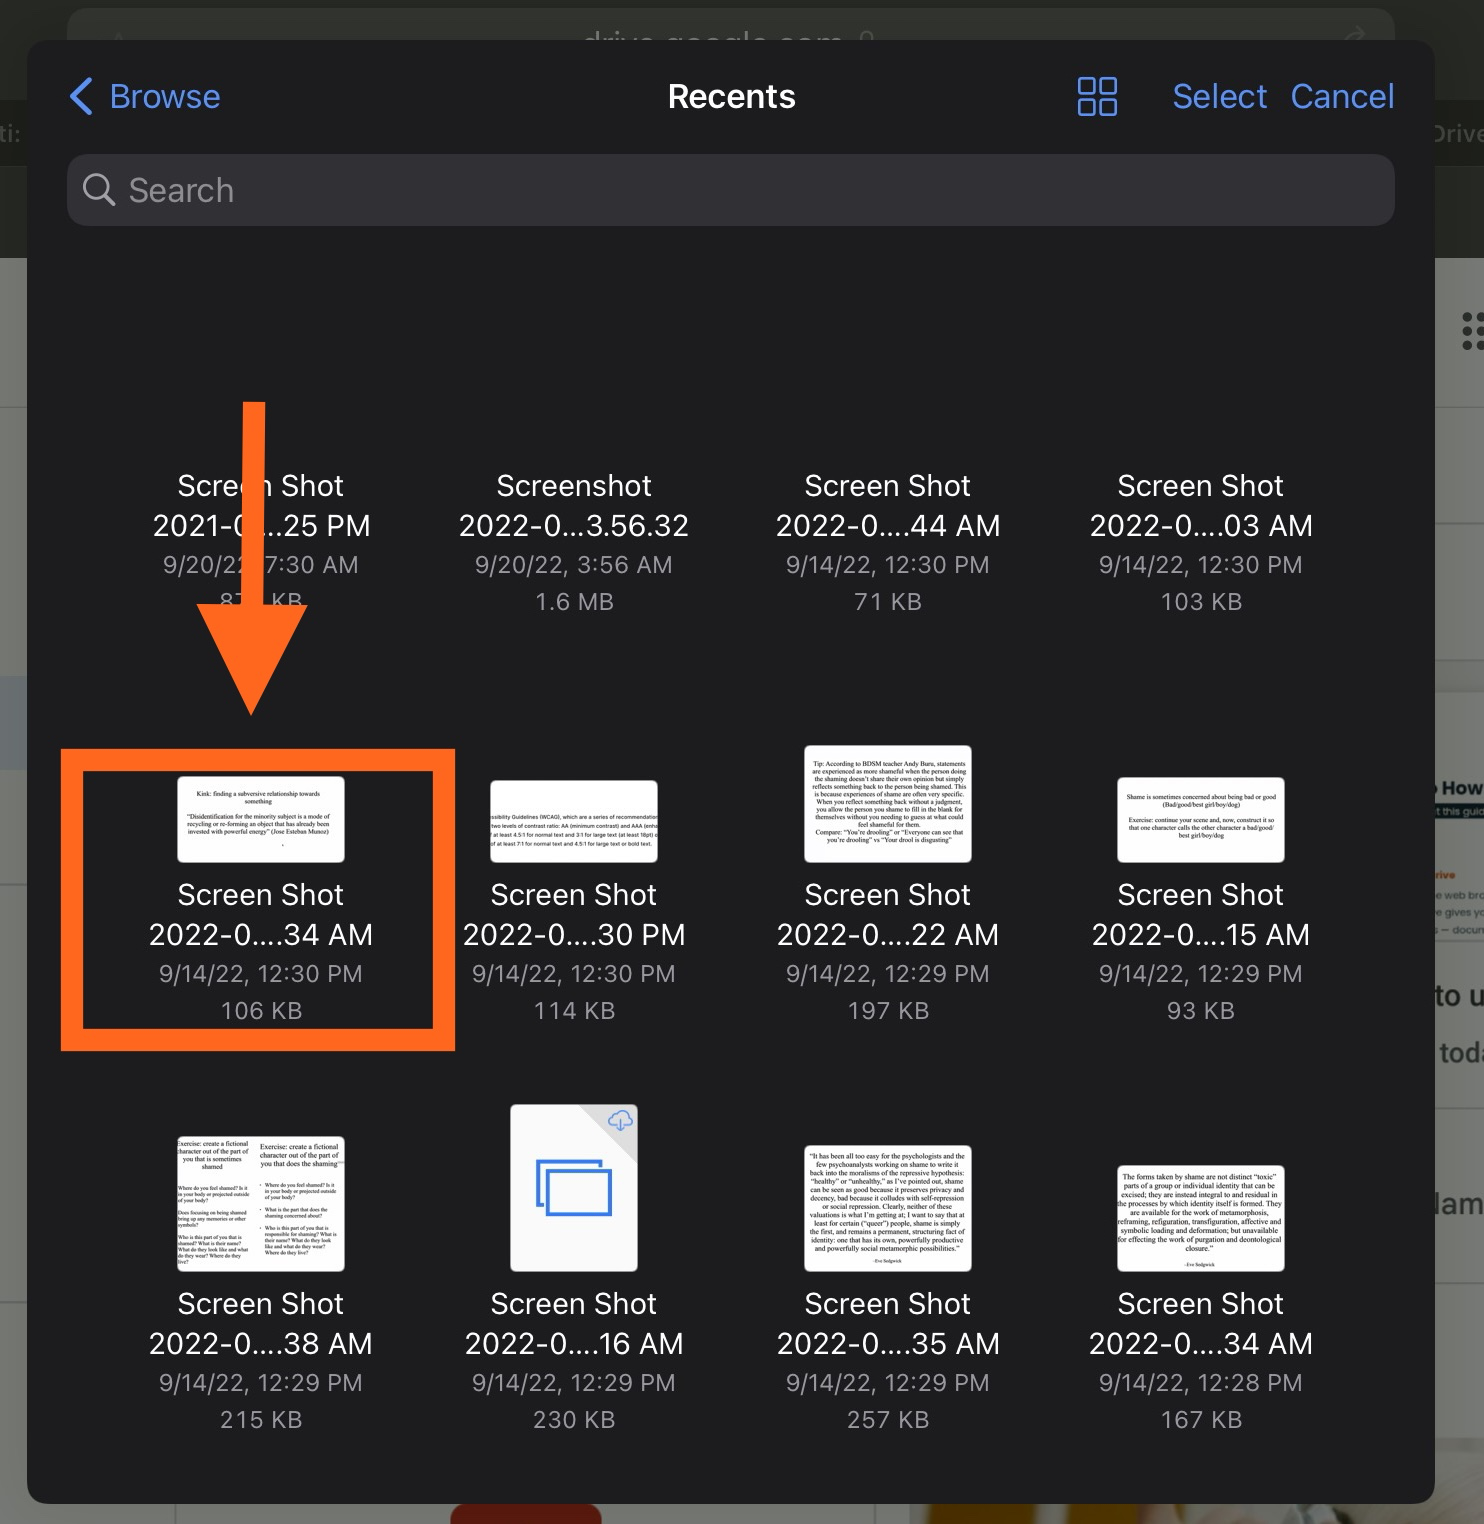The width and height of the screenshot is (1484, 1524).
Task: Select file name Screenshot 2022-0...3.56.32
Action: (x=574, y=506)
